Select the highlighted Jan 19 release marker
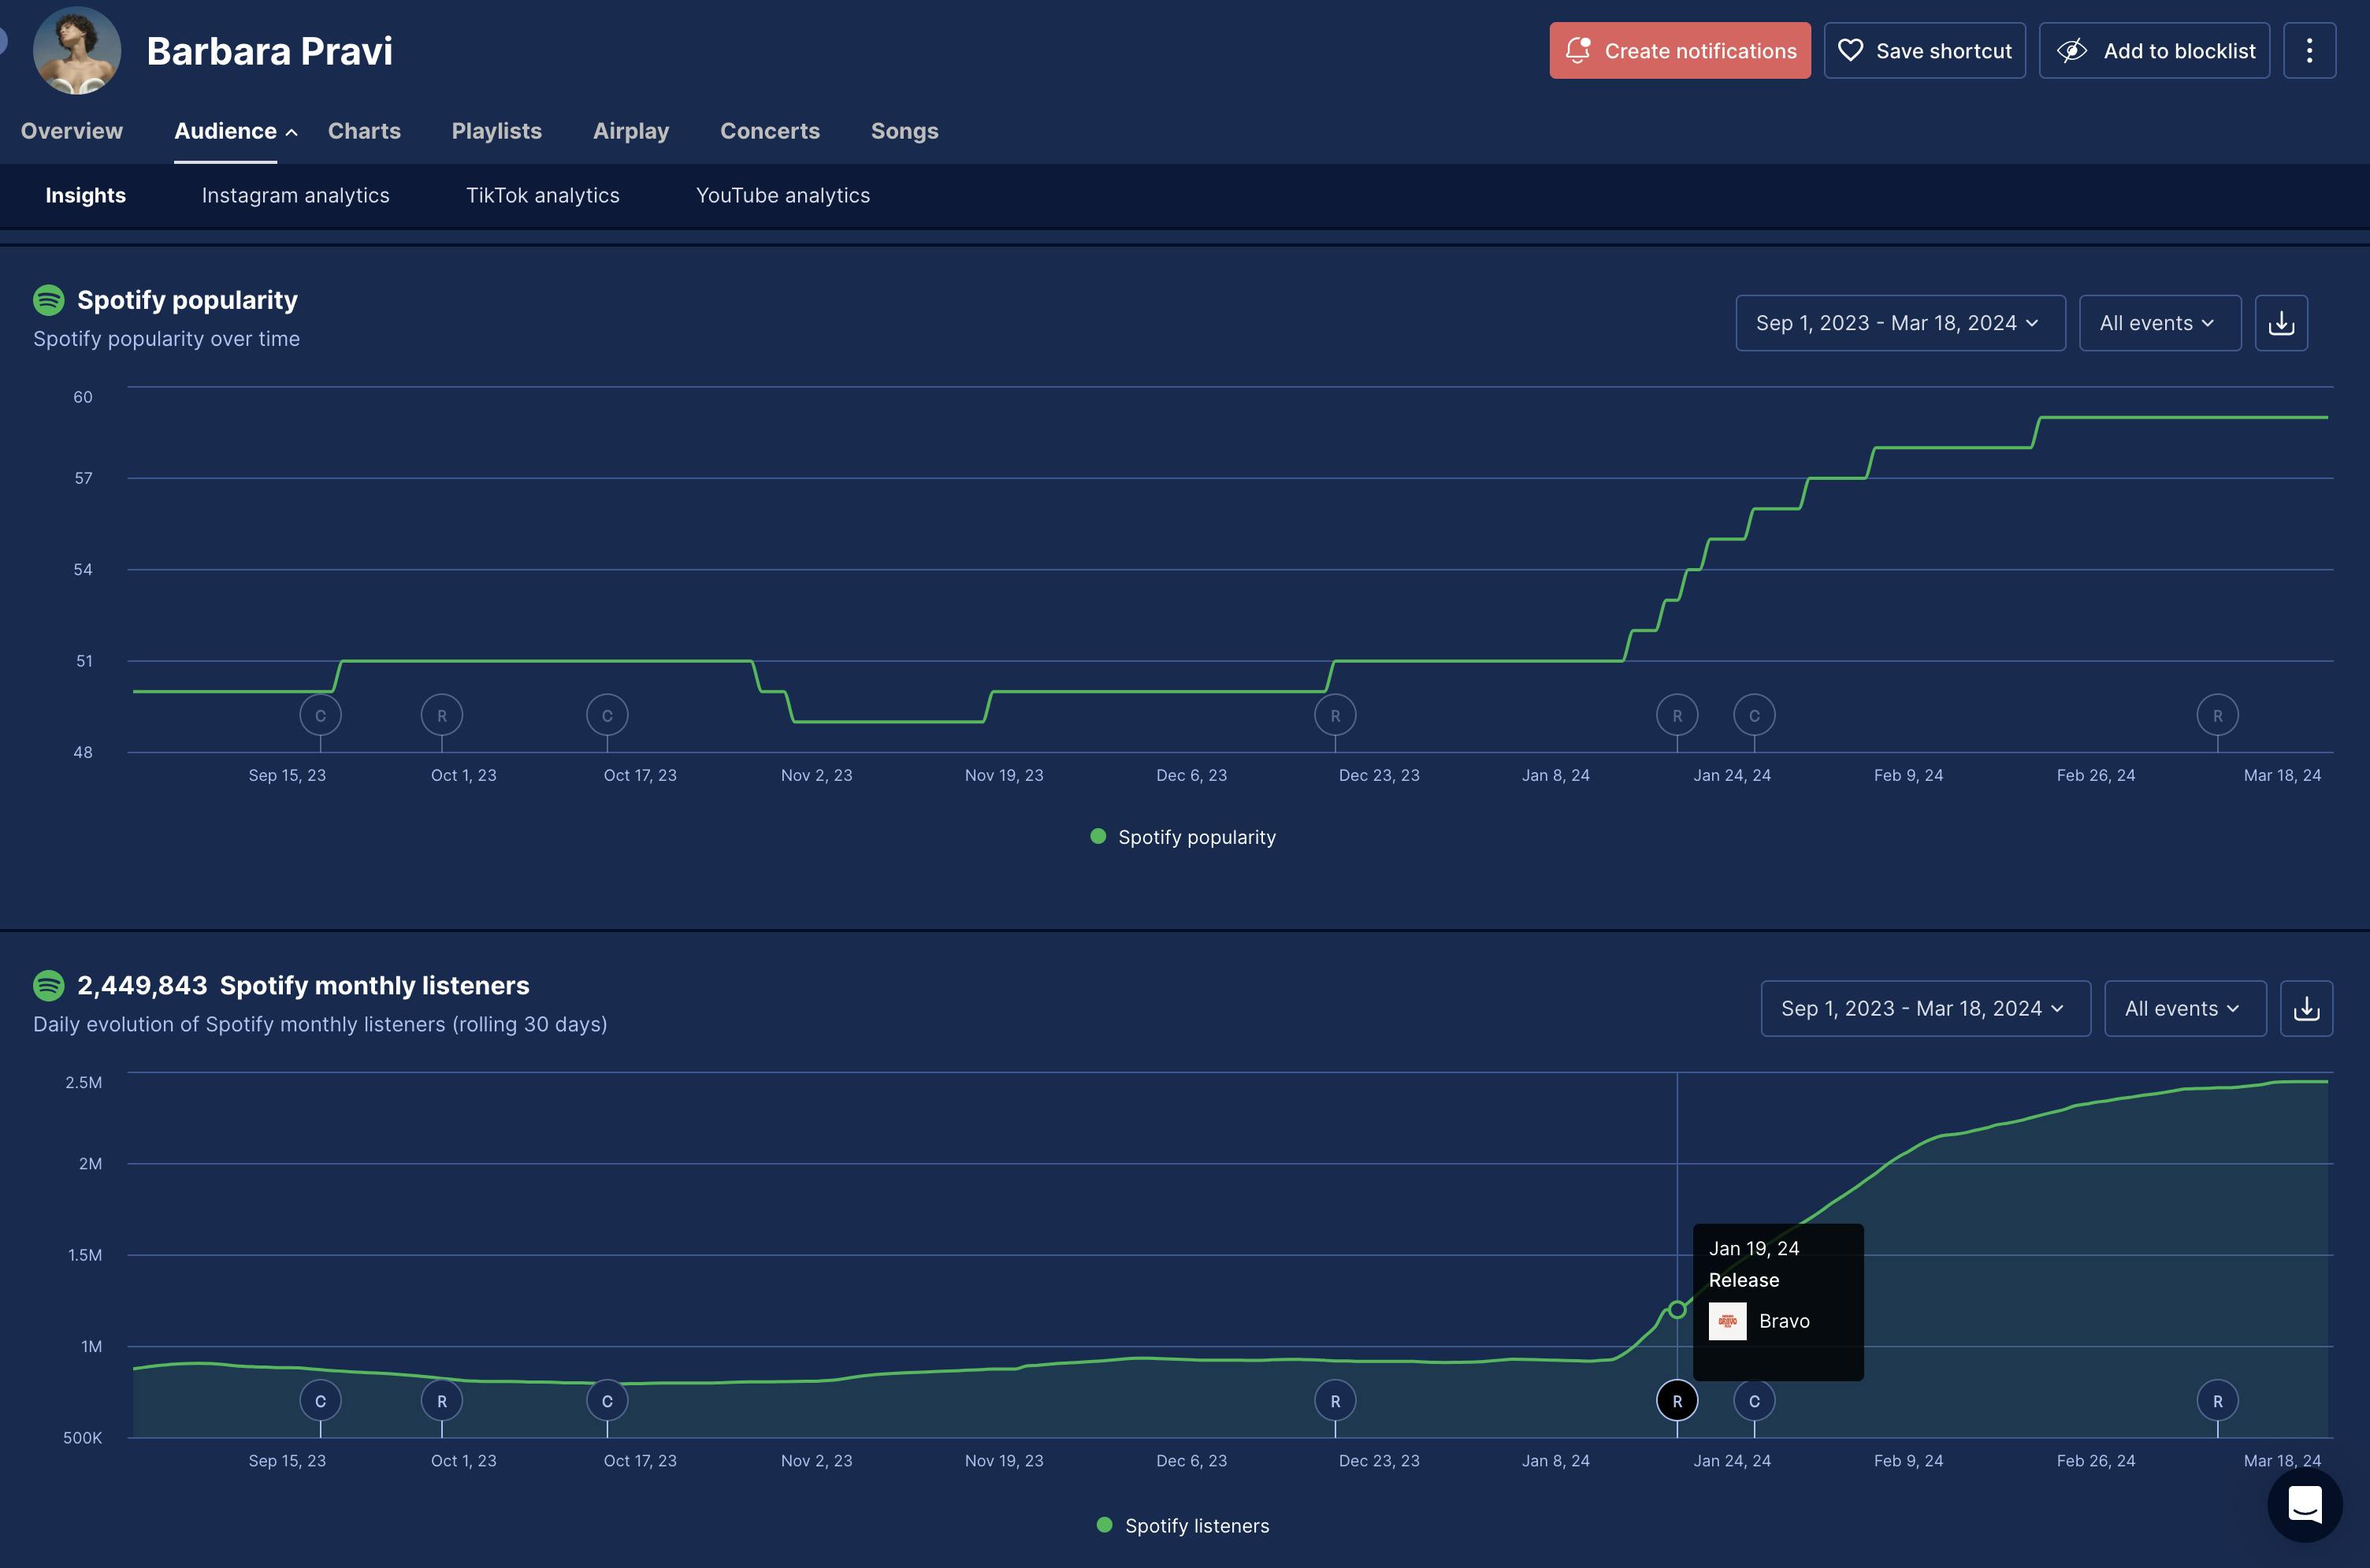The image size is (2370, 1568). (1677, 1401)
